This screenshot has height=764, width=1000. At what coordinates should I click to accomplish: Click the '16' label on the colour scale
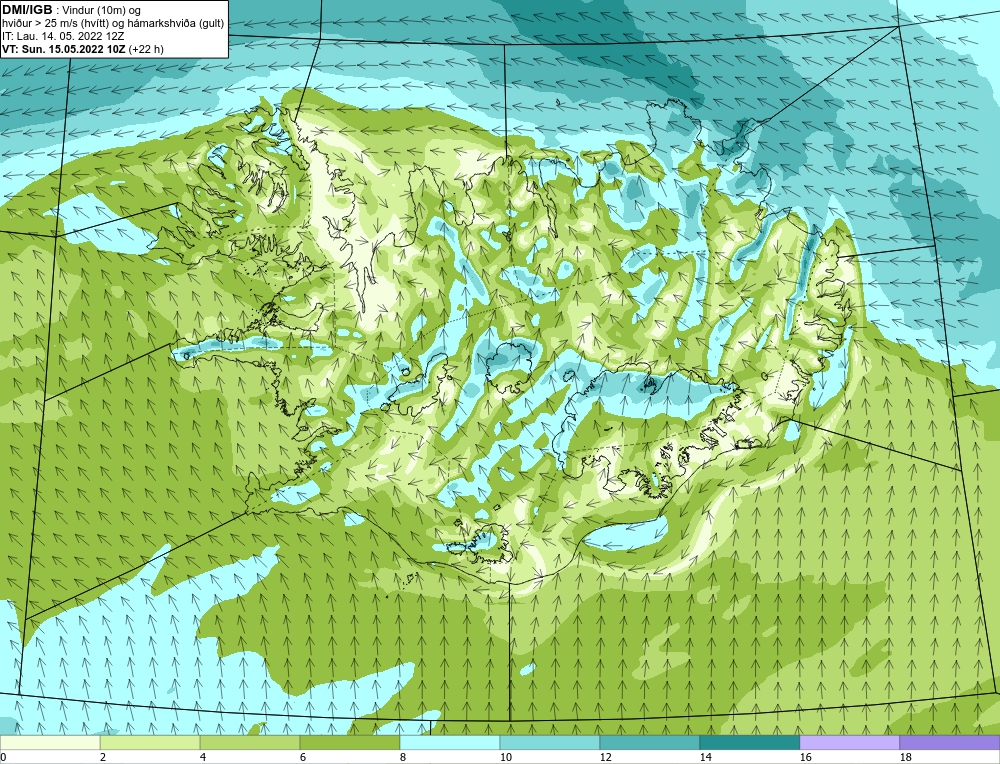(x=805, y=757)
